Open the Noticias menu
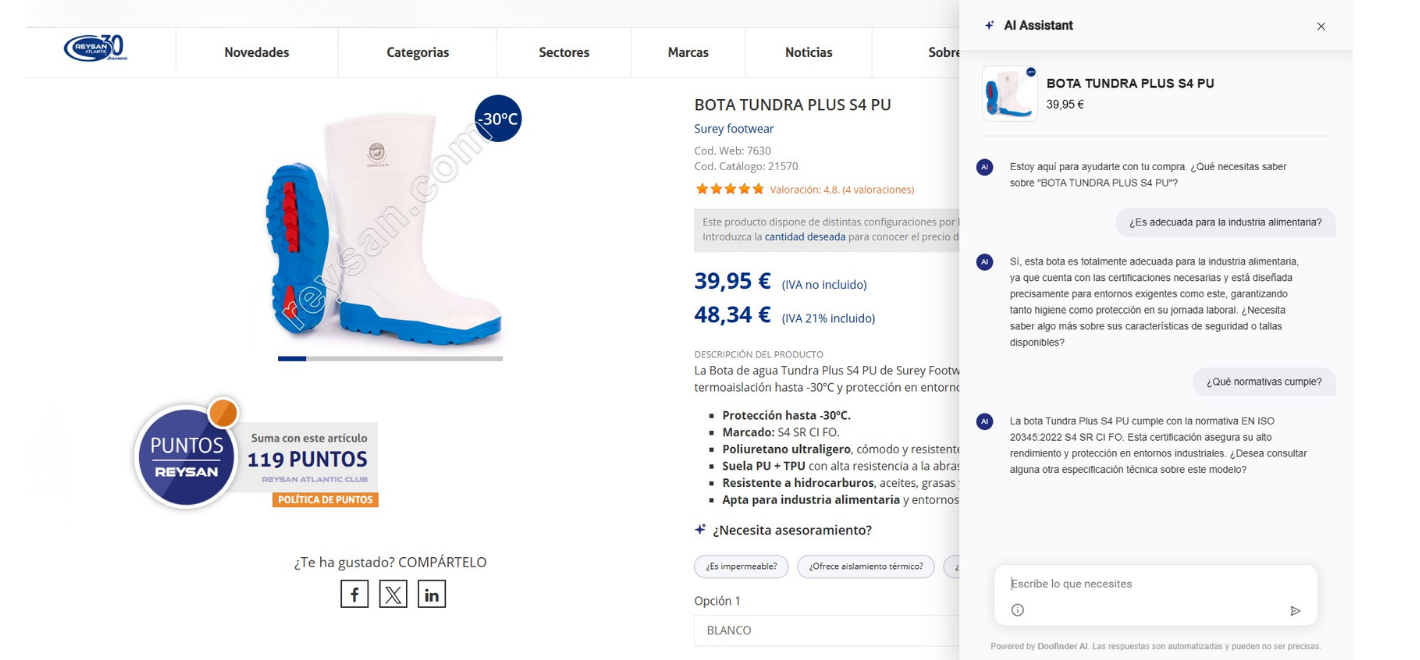This screenshot has height=660, width=1420. click(x=809, y=52)
